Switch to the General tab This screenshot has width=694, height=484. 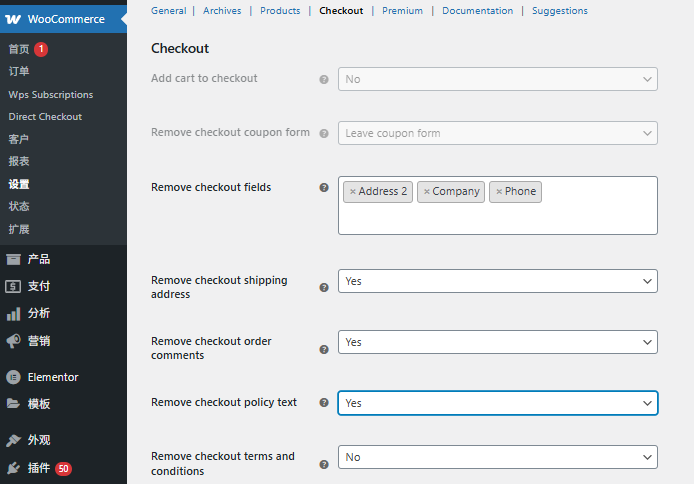[168, 11]
